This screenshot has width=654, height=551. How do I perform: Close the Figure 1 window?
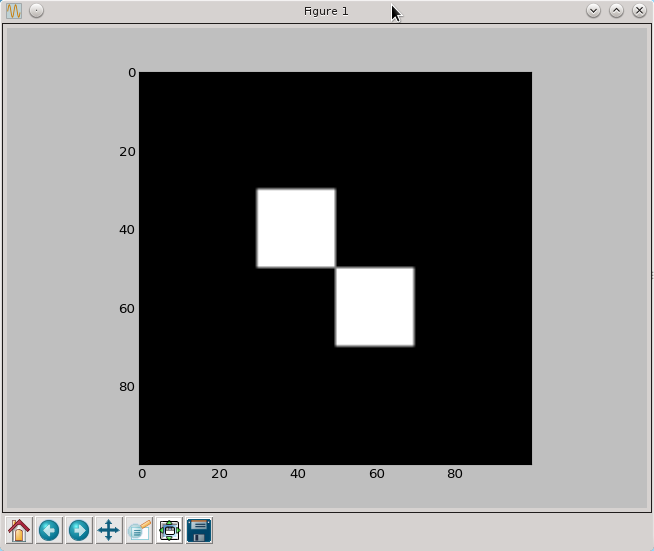coord(638,11)
